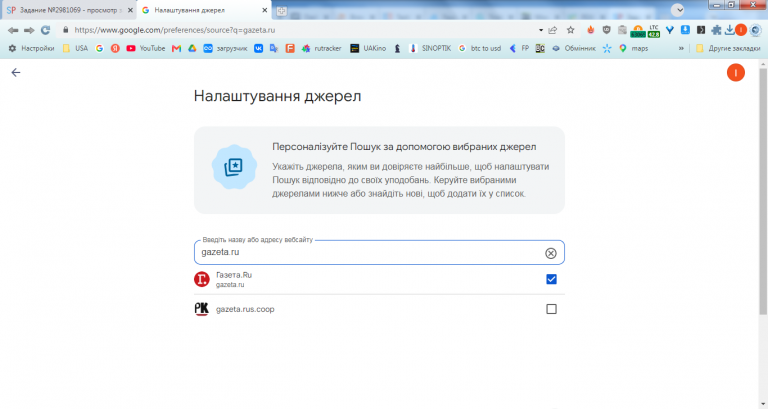This screenshot has height=409, width=768.
Task: Show browser downloads arrow icon
Action: tap(729, 30)
